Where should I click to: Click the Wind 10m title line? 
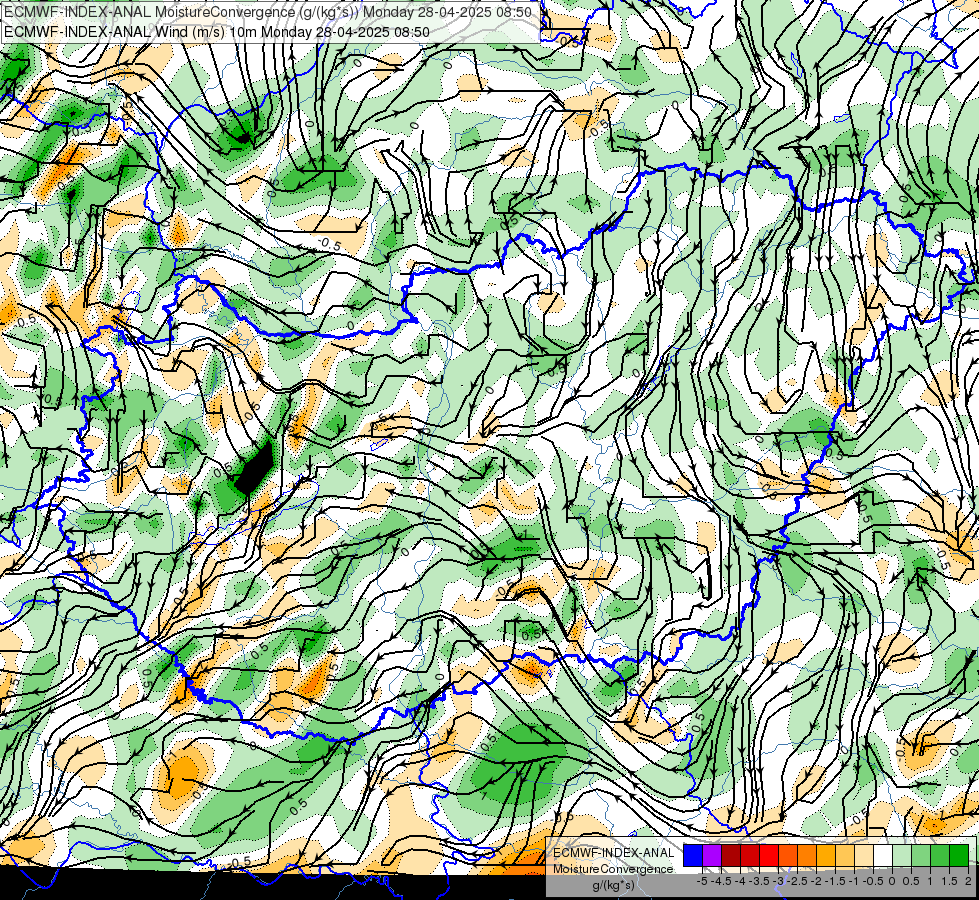coord(217,31)
